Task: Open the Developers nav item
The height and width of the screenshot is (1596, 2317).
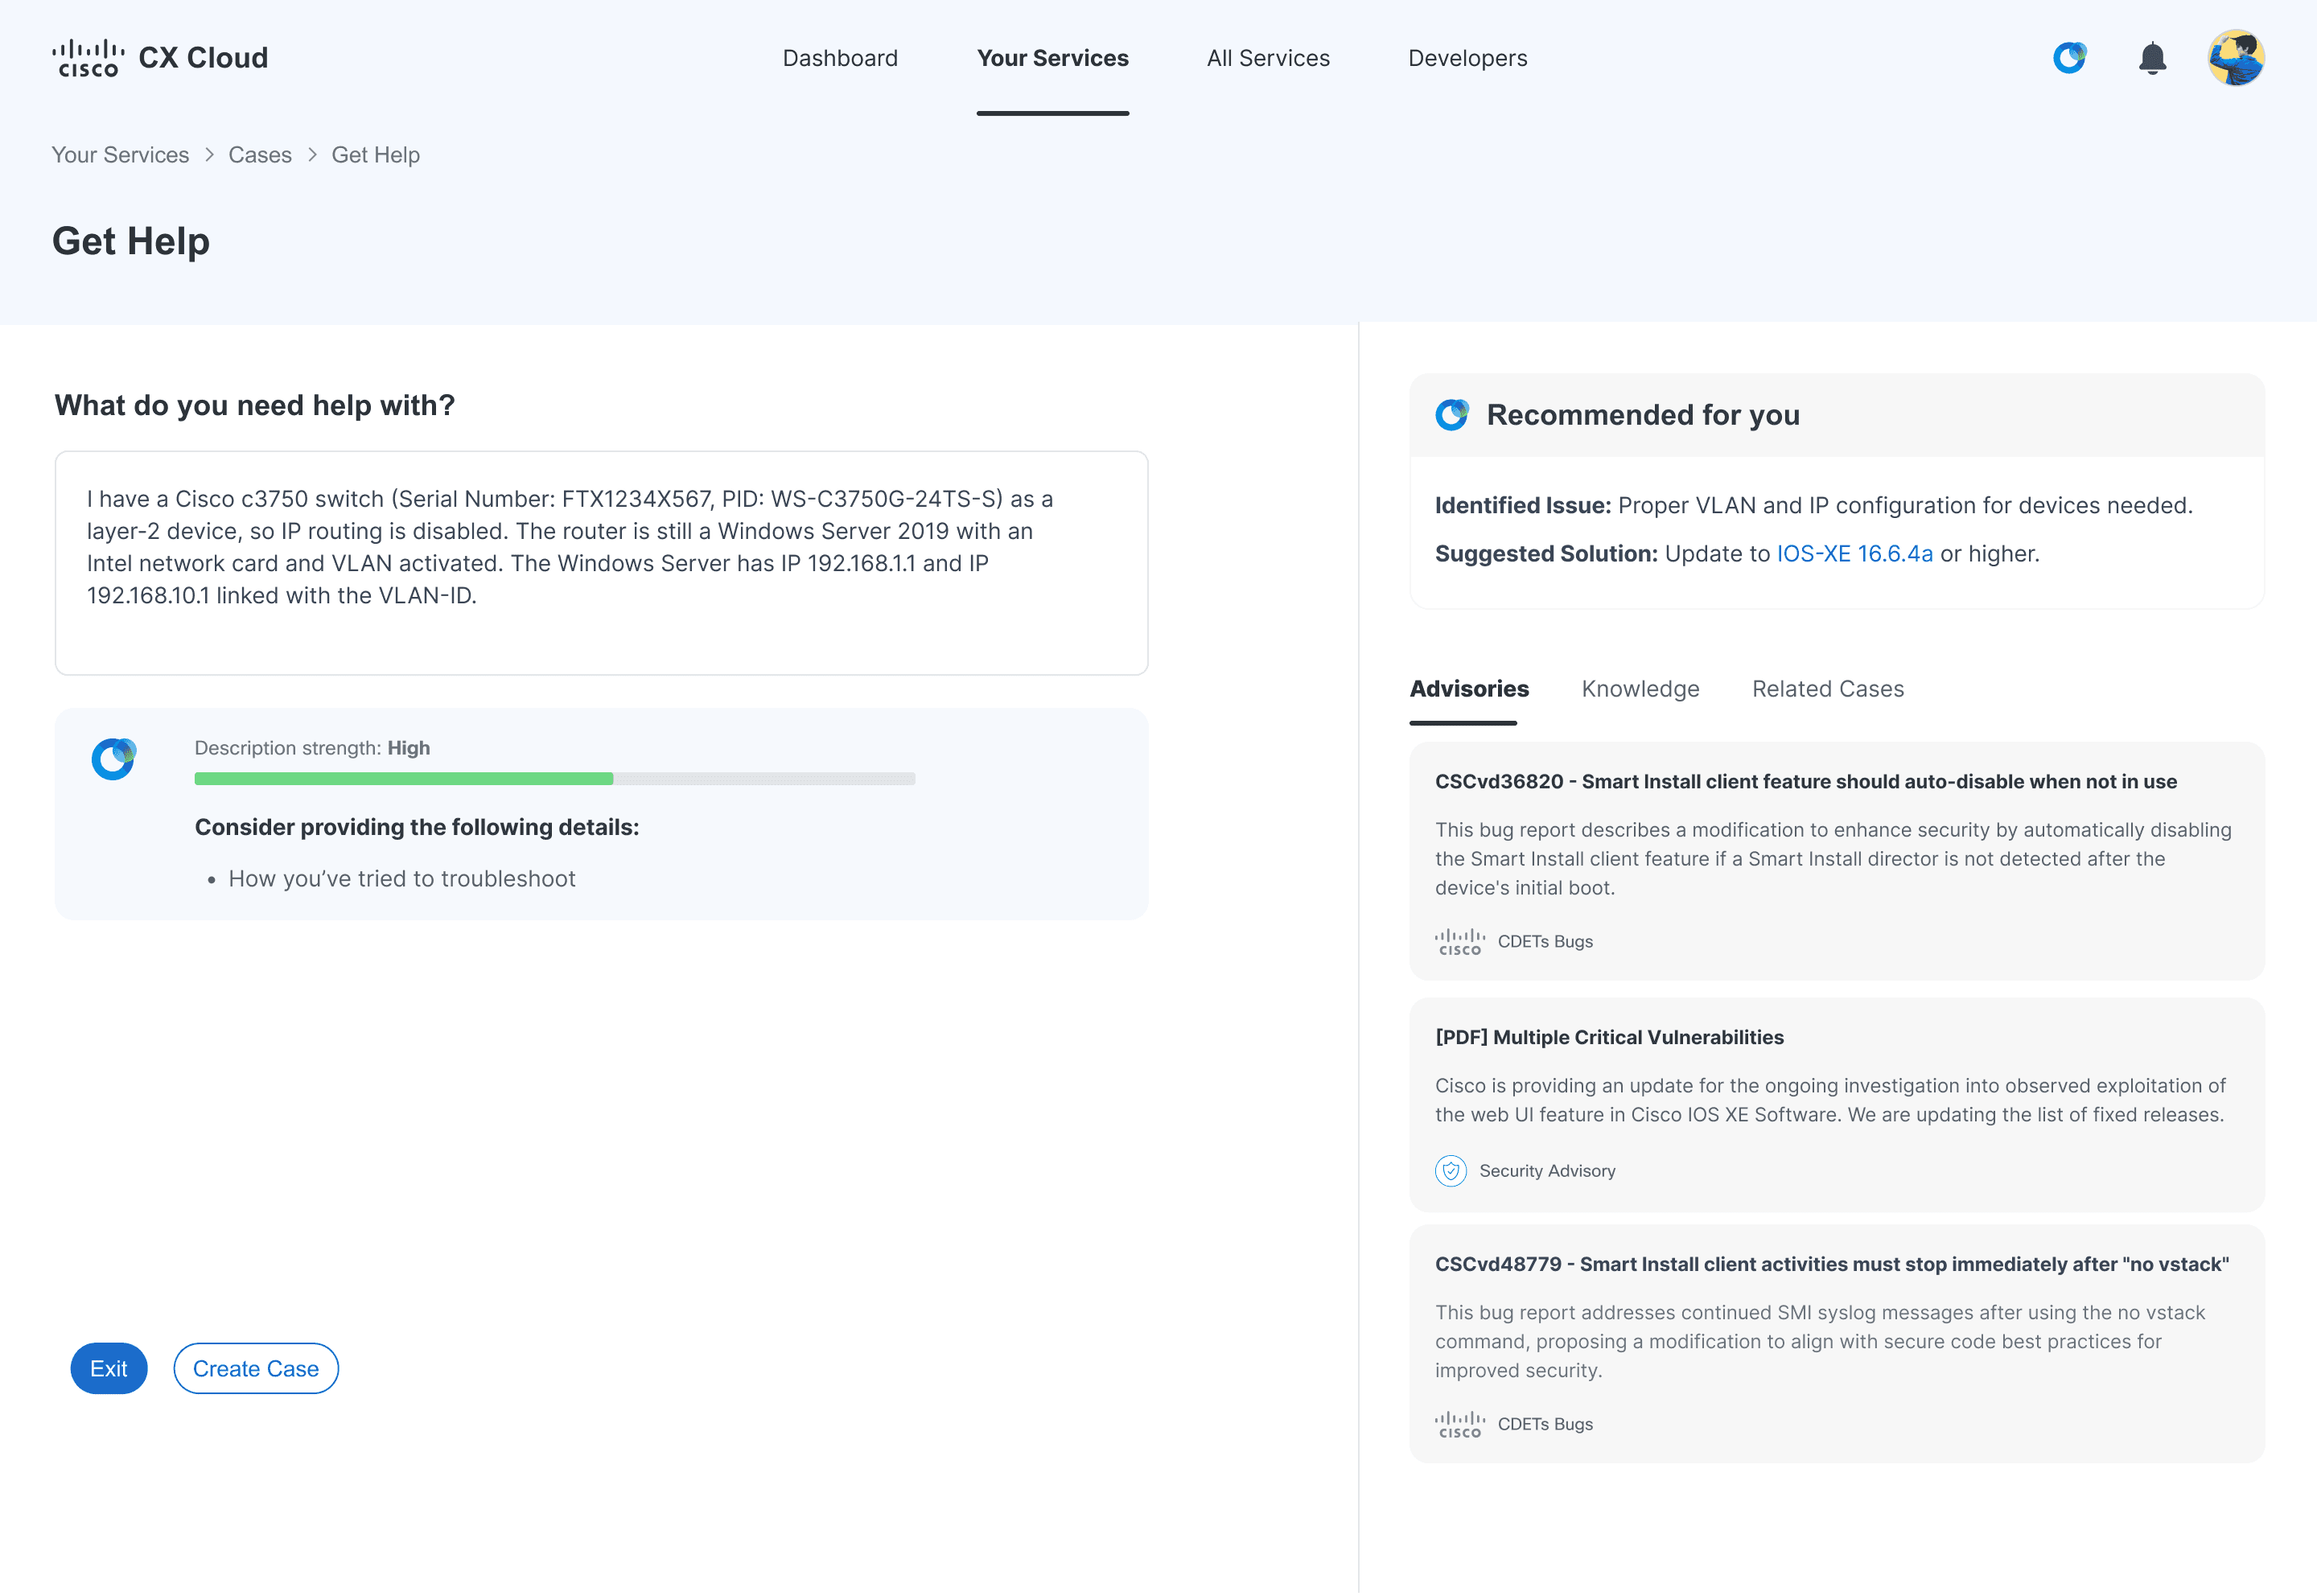Action: click(1467, 58)
